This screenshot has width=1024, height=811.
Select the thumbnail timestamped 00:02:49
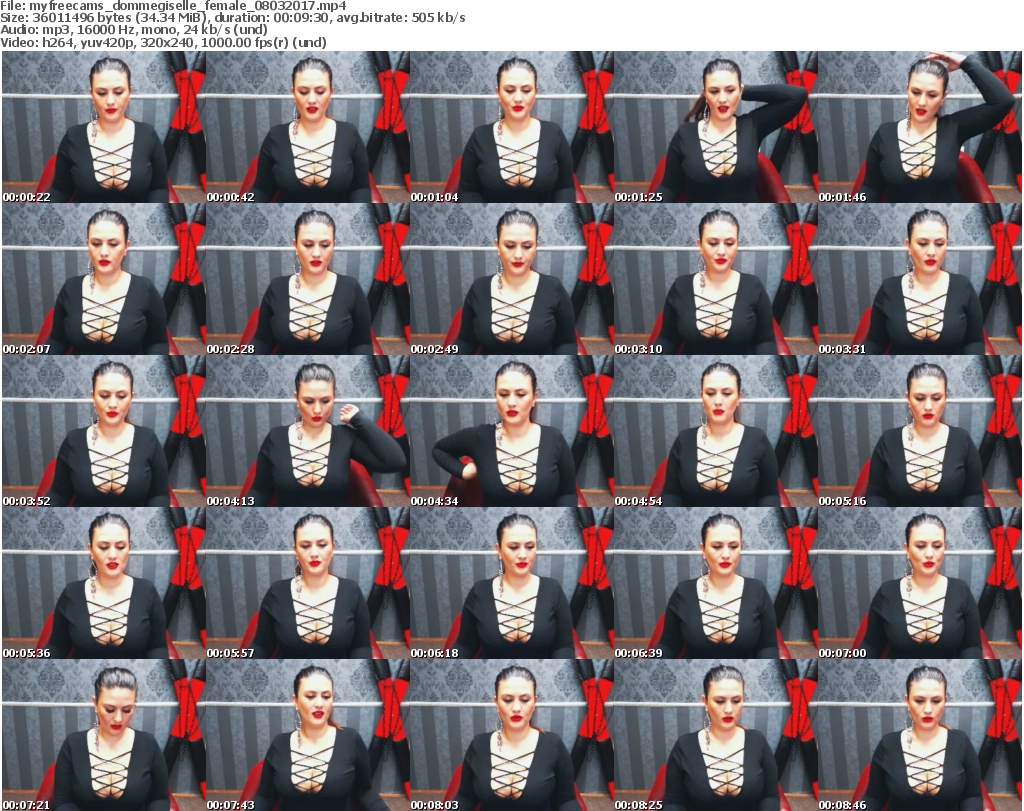tap(511, 279)
